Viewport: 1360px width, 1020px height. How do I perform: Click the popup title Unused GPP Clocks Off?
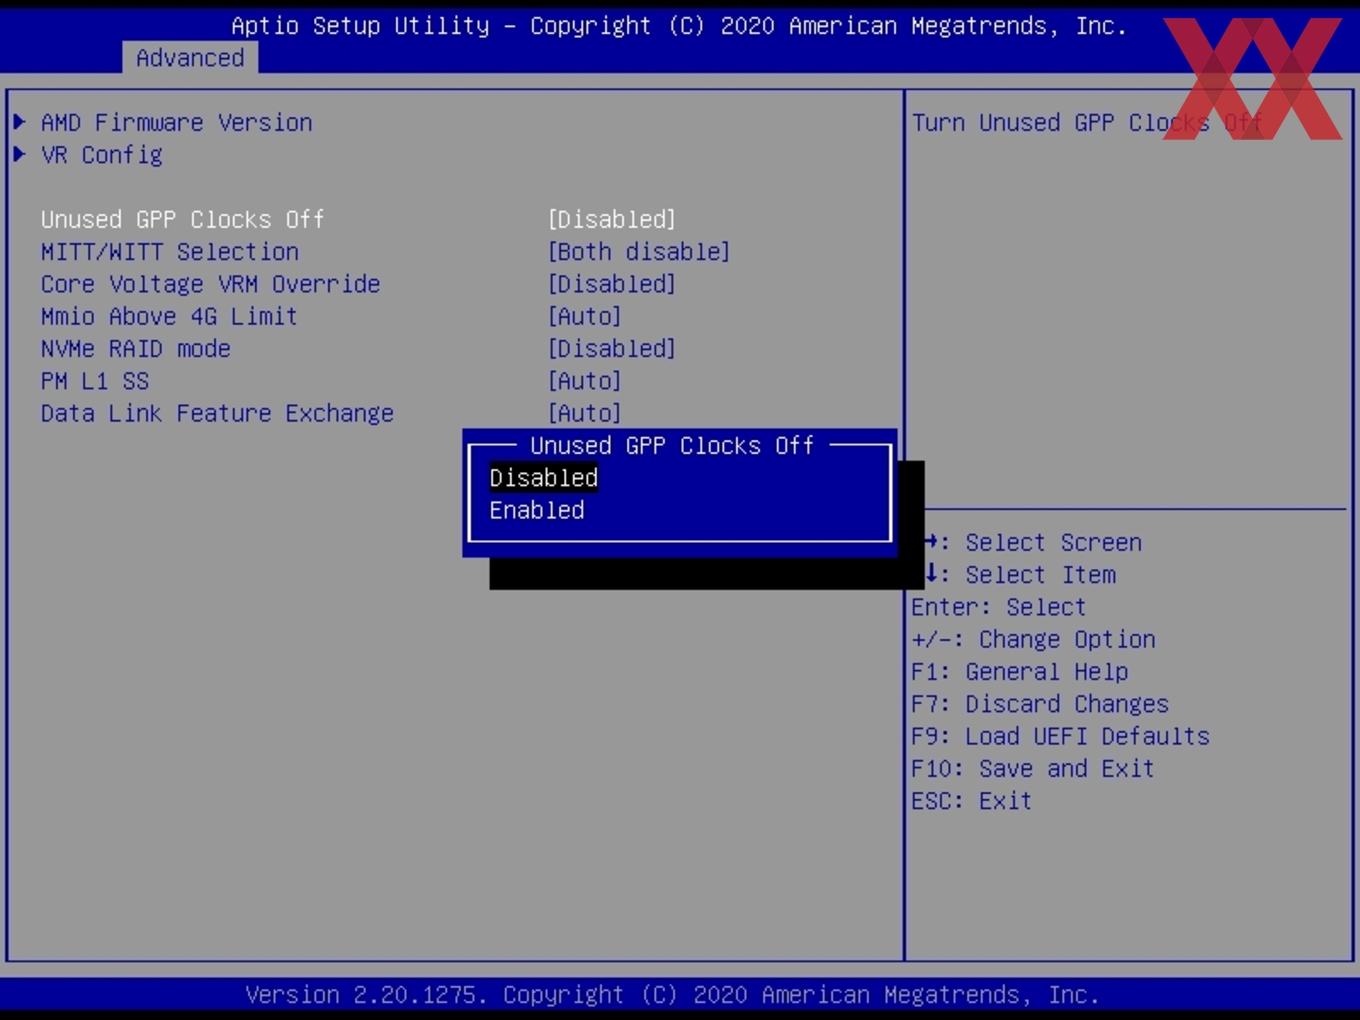tap(672, 446)
